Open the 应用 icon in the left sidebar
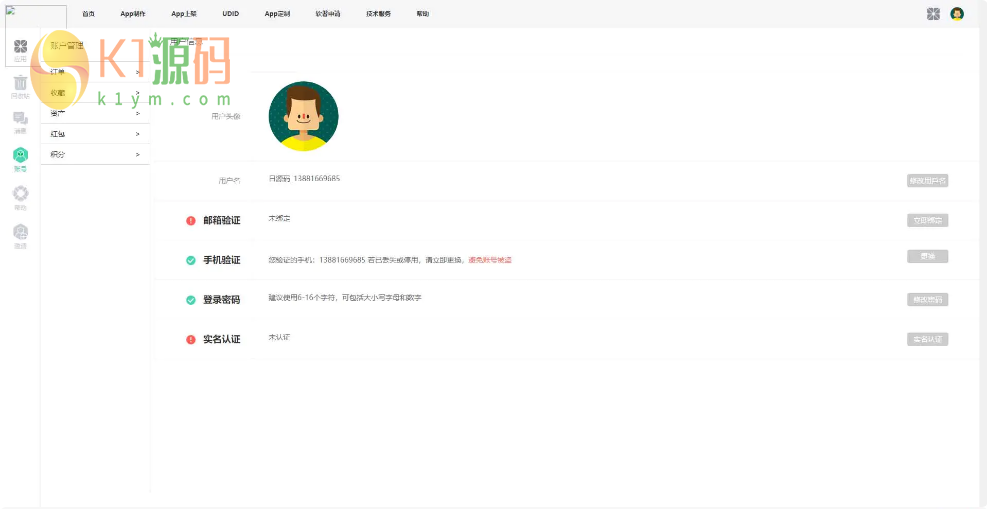 20,47
